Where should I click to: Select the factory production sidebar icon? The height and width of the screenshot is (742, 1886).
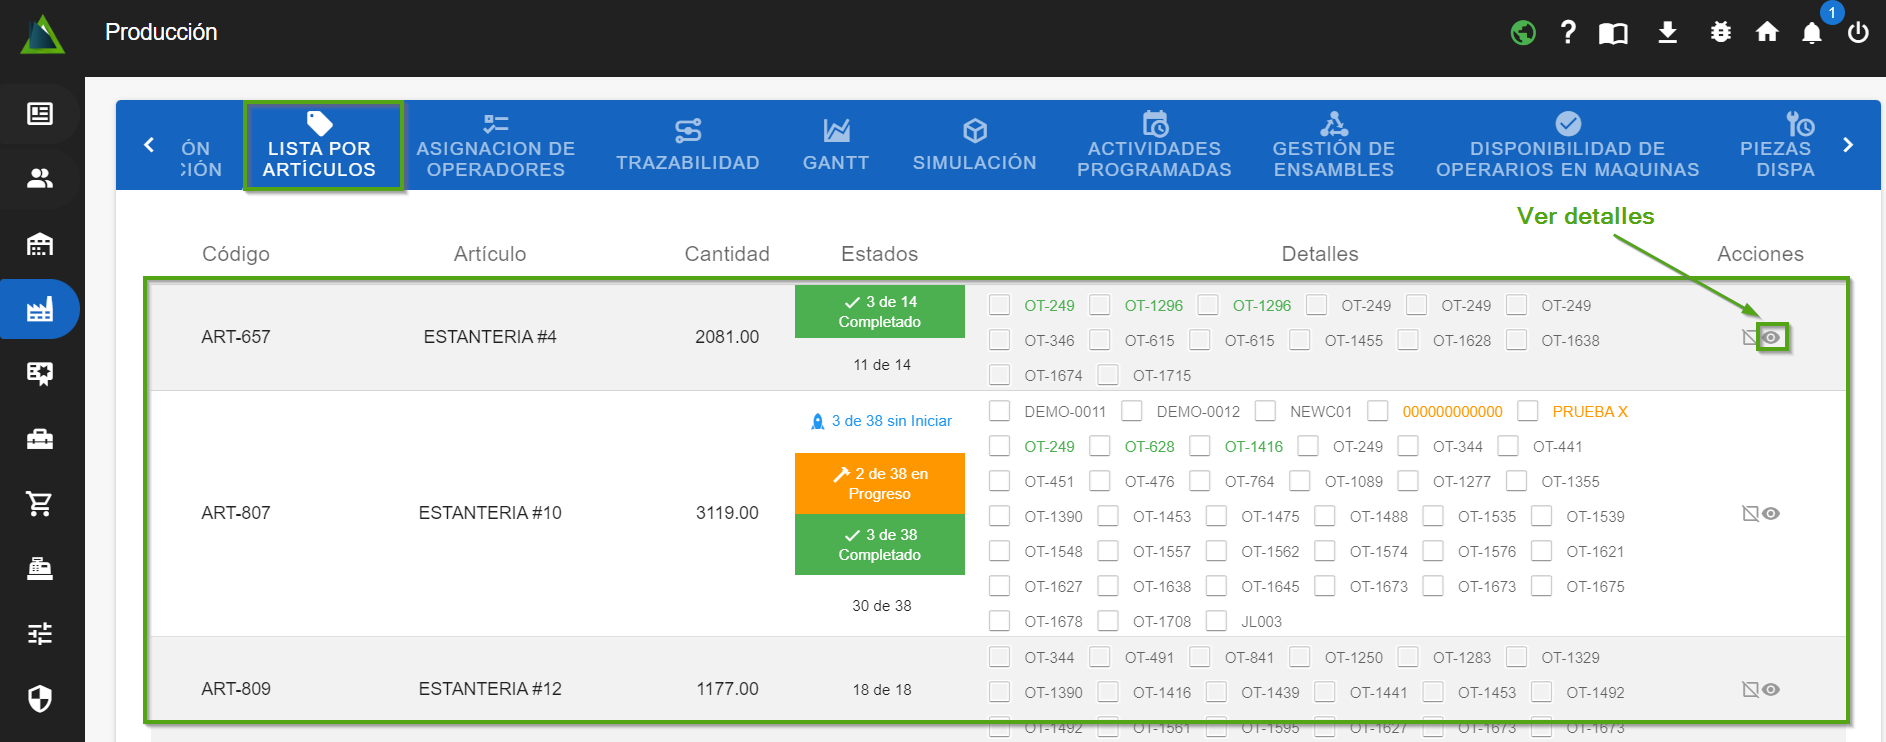click(x=40, y=310)
